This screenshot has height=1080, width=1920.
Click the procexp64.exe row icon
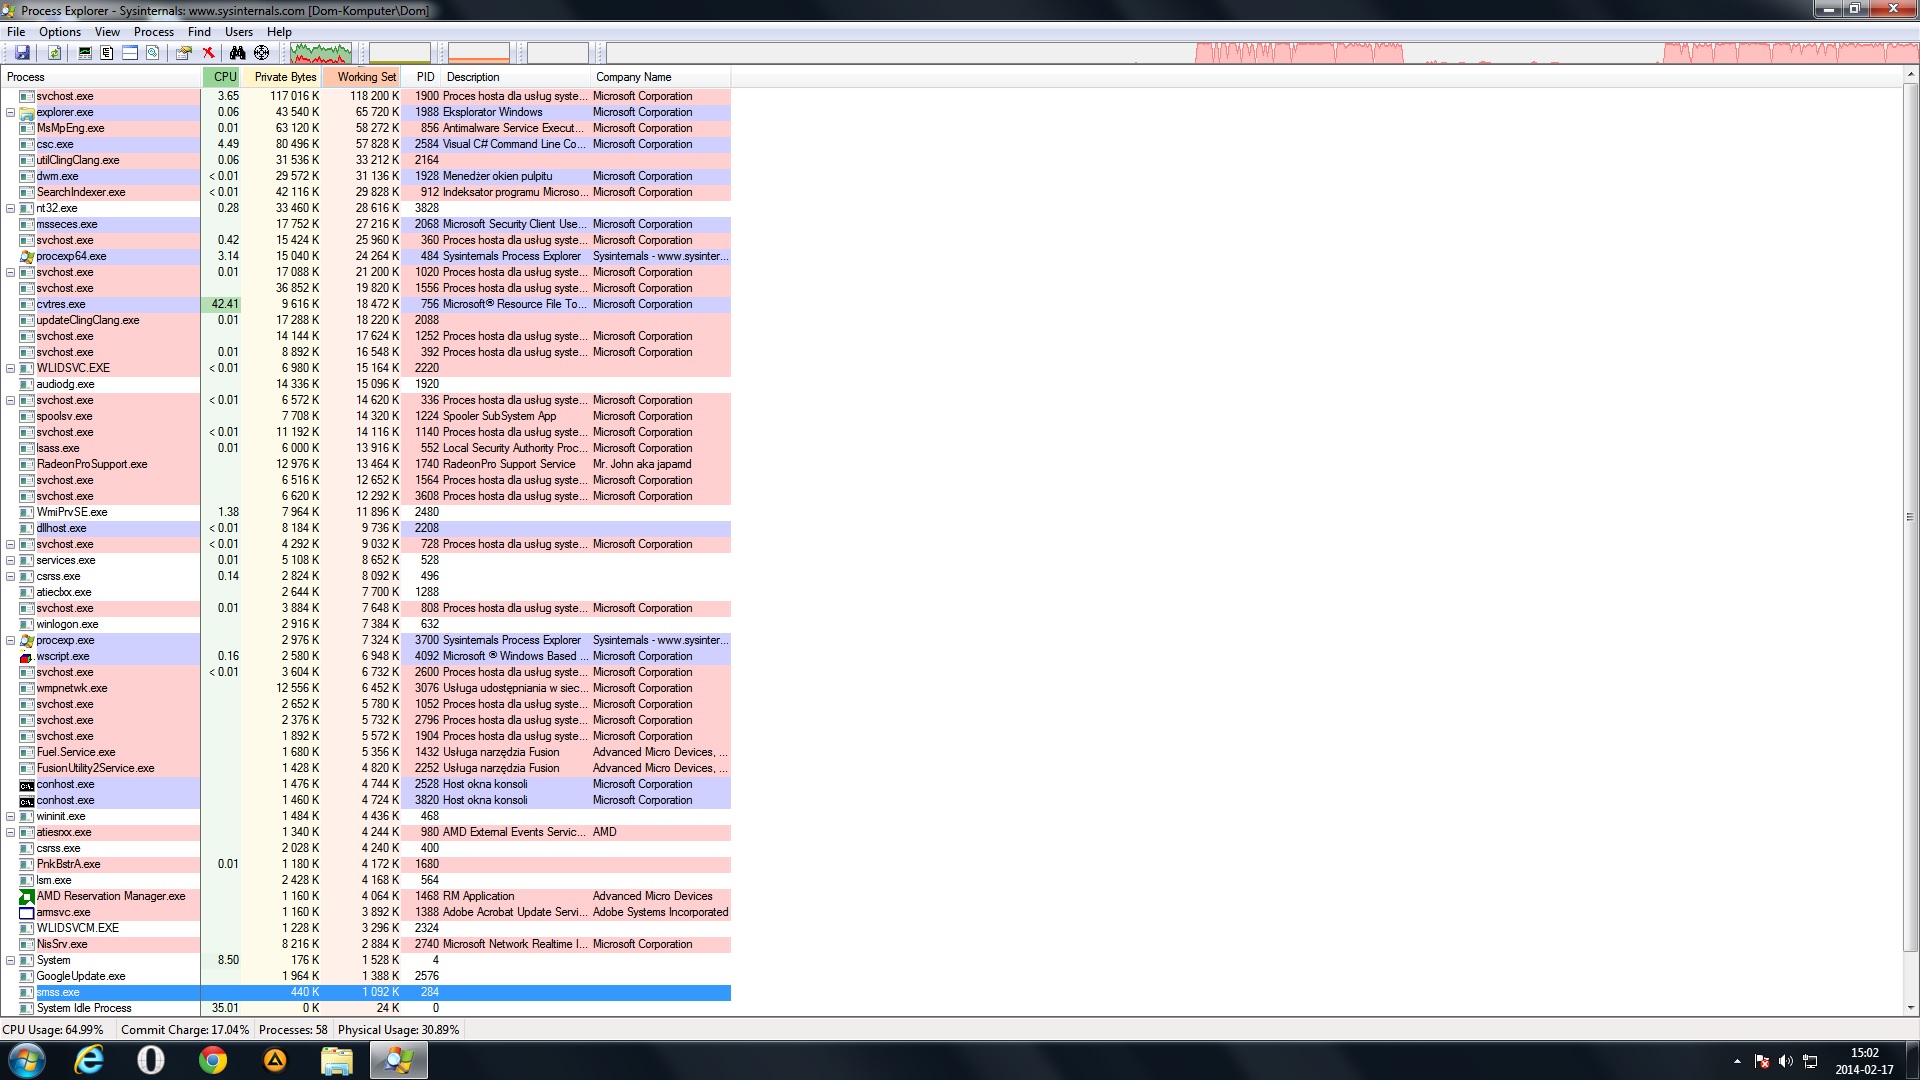tap(27, 256)
